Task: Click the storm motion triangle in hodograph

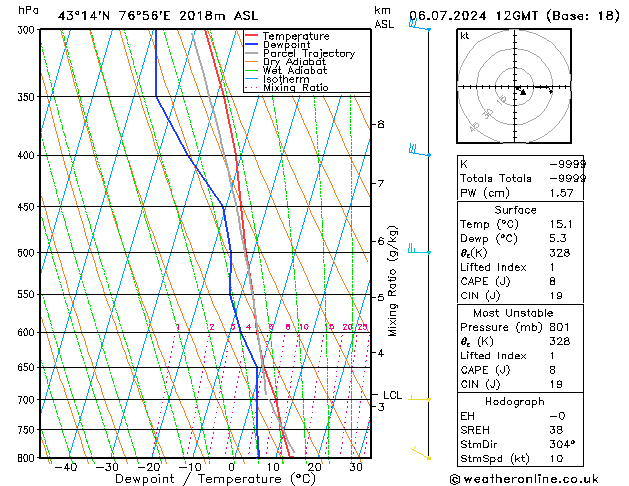Action: tap(523, 93)
